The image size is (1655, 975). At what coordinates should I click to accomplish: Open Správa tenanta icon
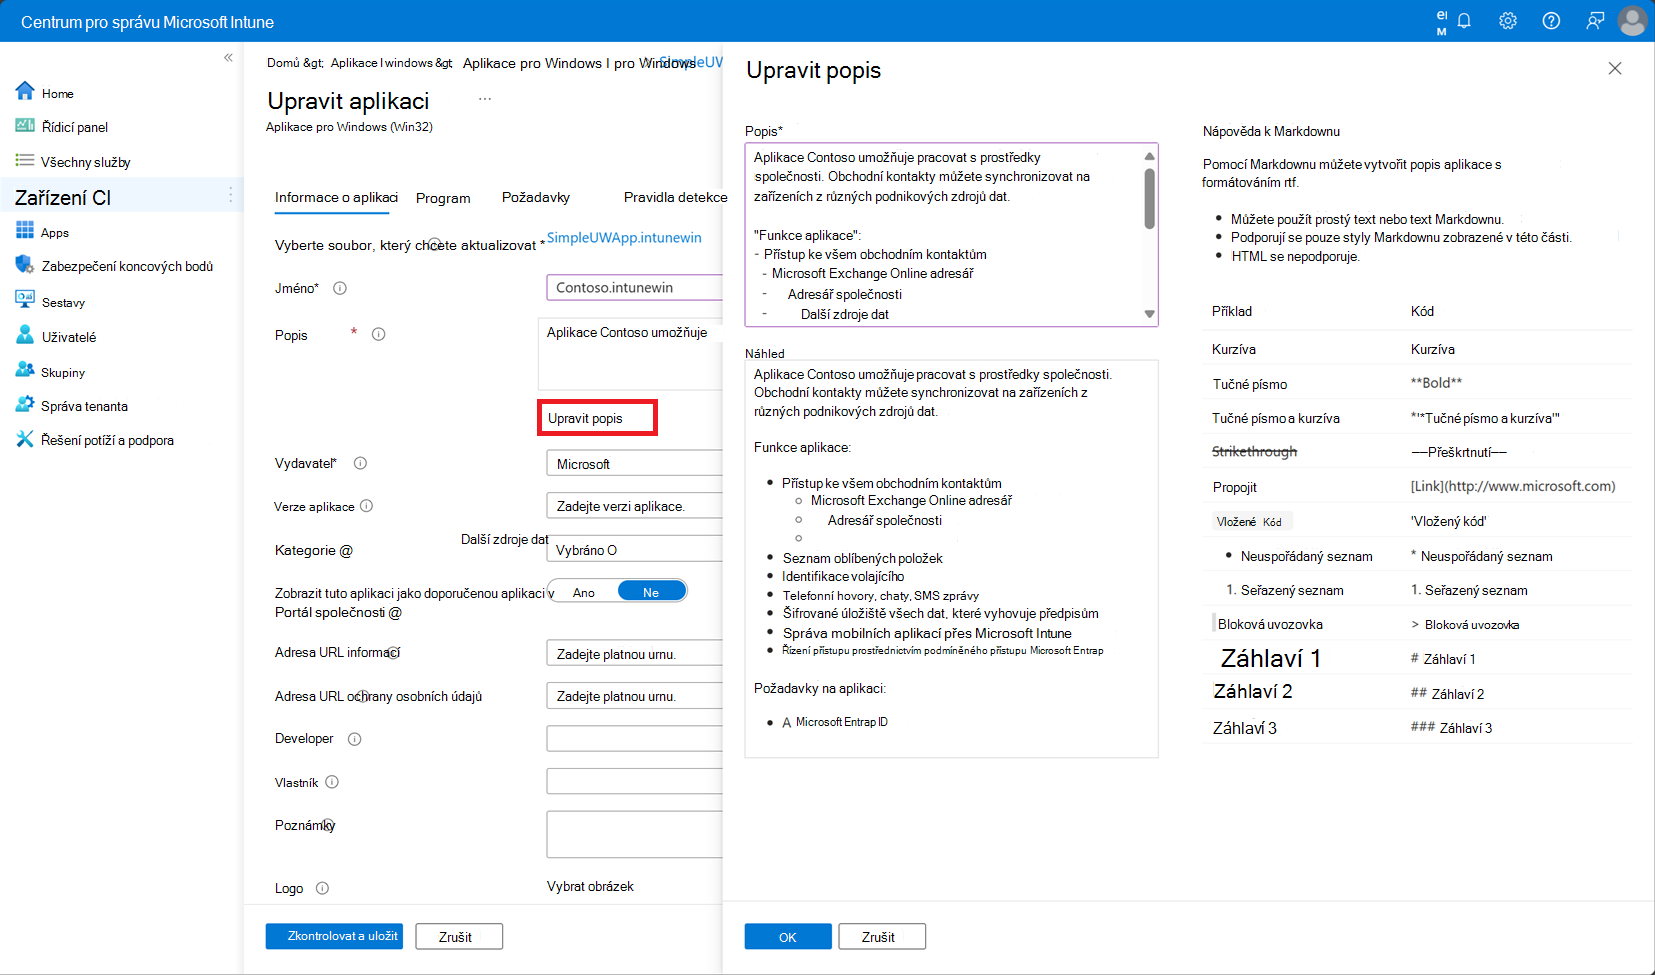point(25,405)
